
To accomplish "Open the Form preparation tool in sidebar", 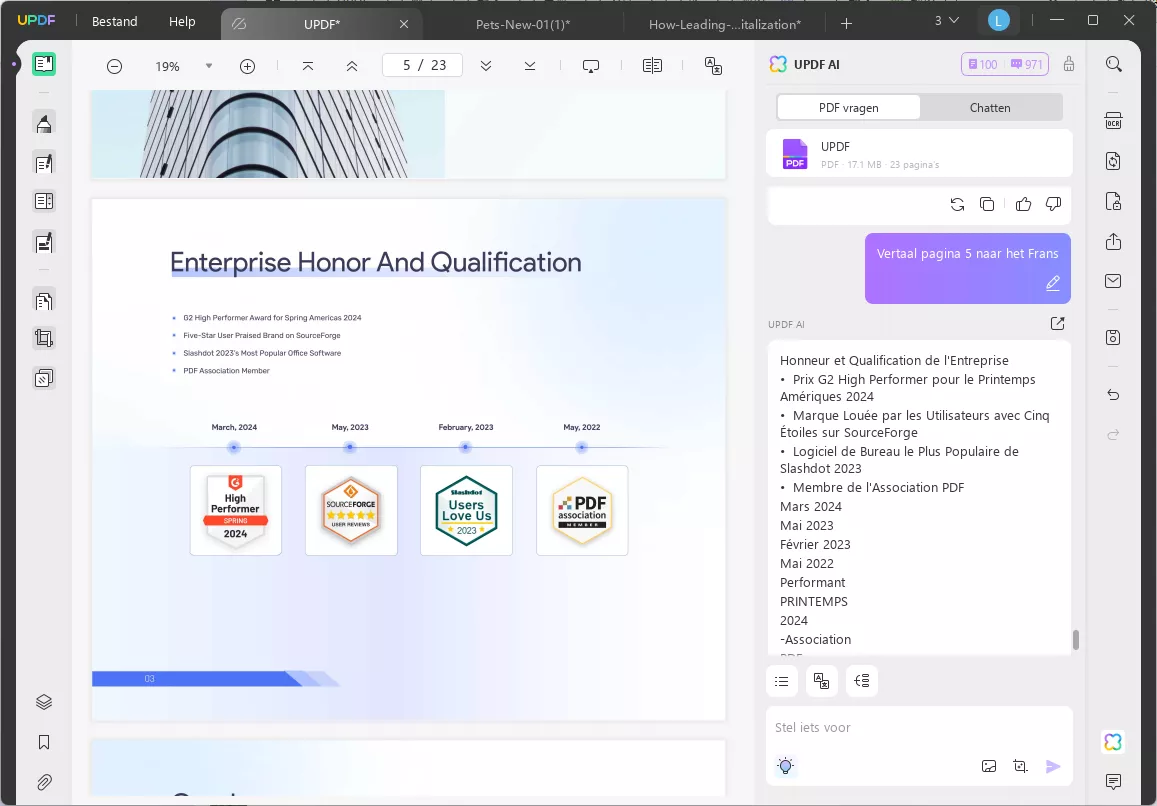I will pyautogui.click(x=44, y=201).
